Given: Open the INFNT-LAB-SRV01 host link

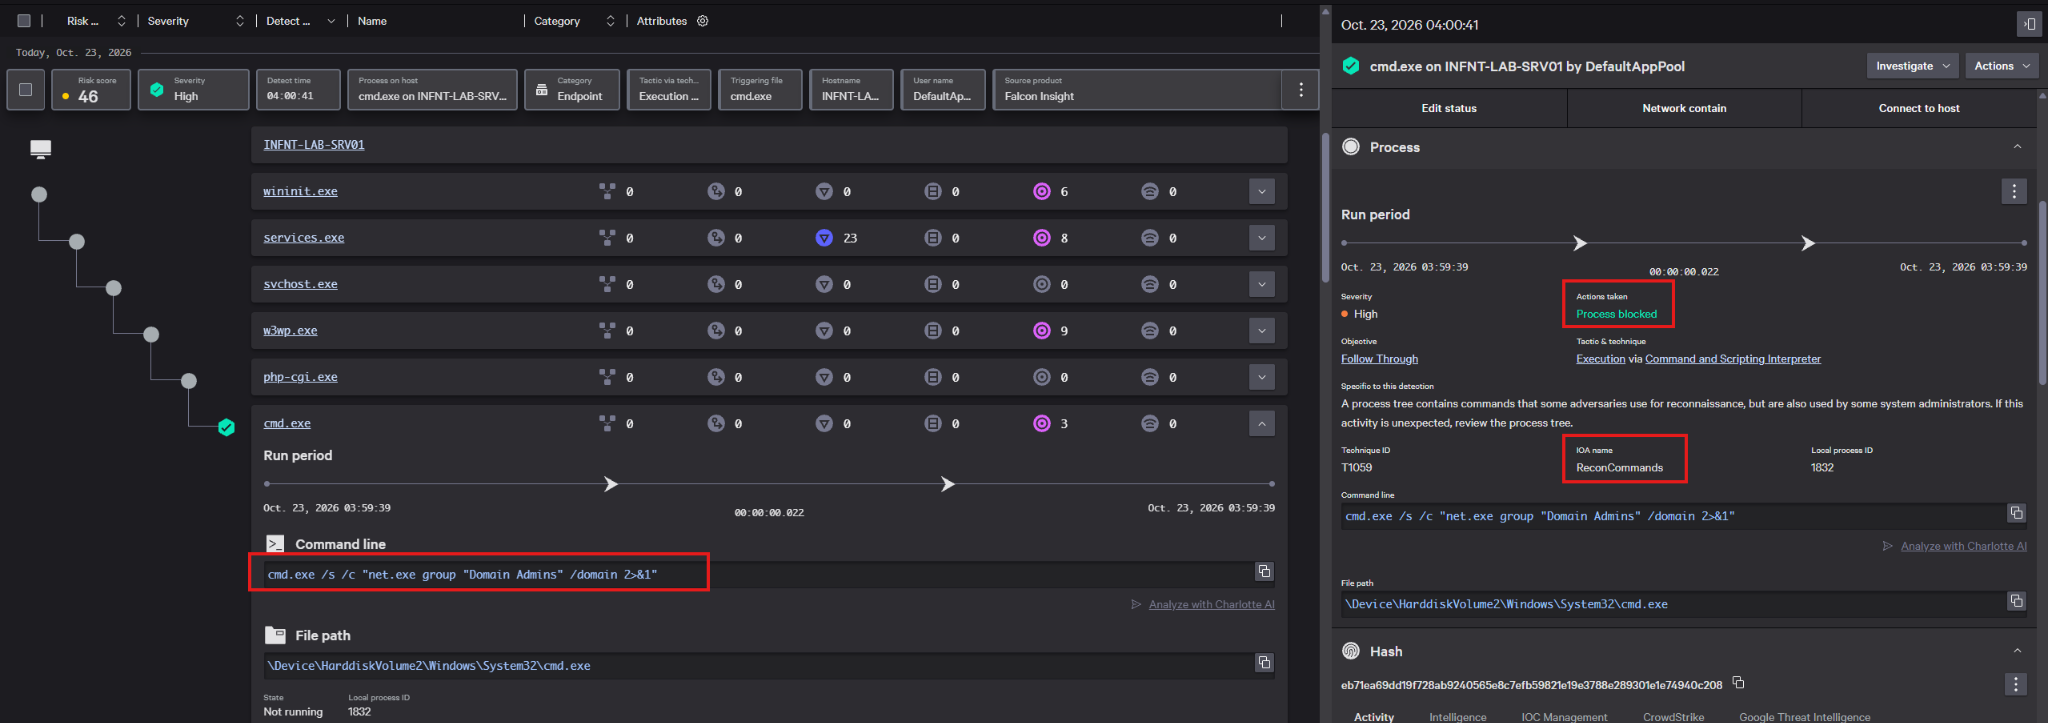Looking at the screenshot, I should tap(314, 145).
